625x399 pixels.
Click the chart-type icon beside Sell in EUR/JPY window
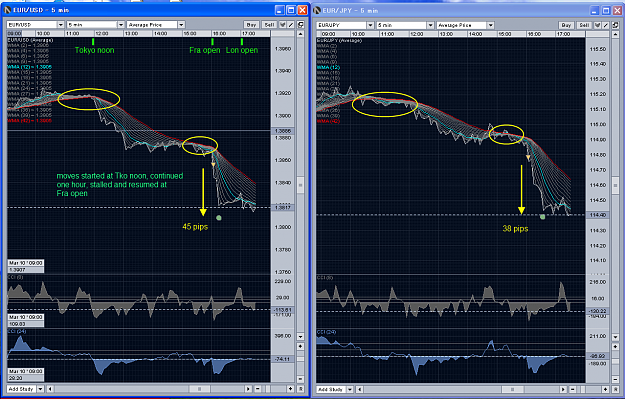(x=597, y=25)
